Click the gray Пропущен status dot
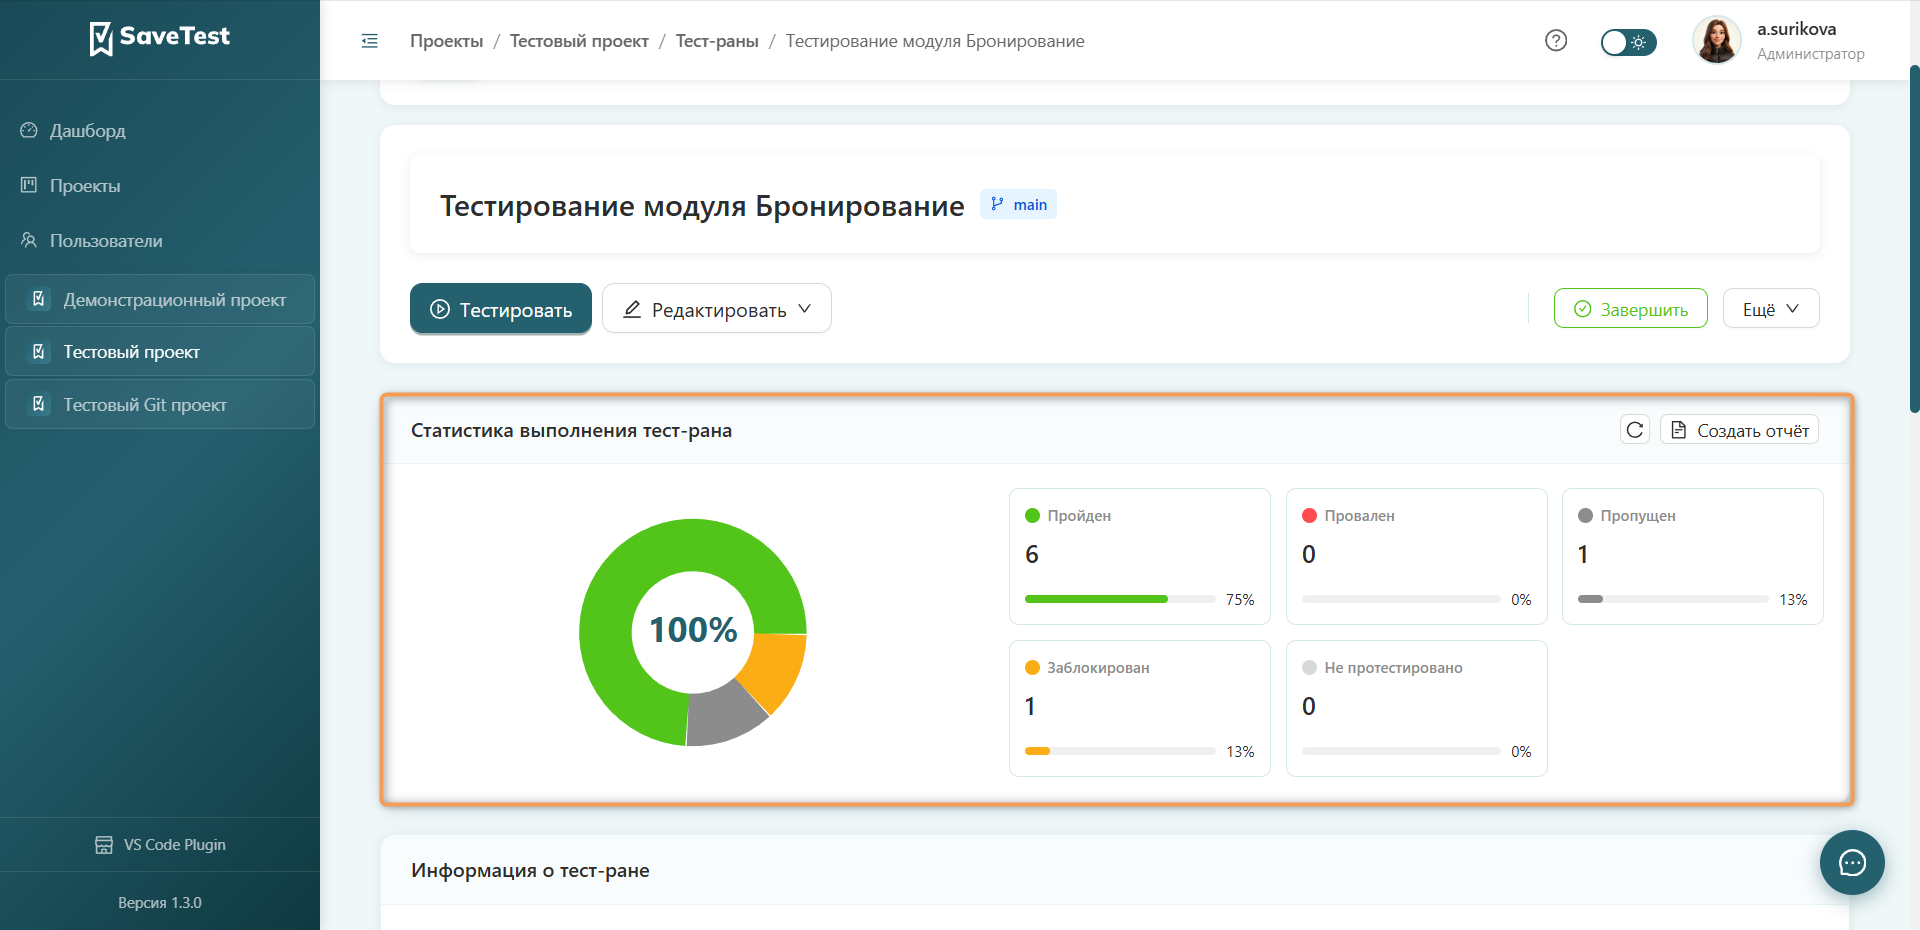1920x930 pixels. [x=1585, y=516]
